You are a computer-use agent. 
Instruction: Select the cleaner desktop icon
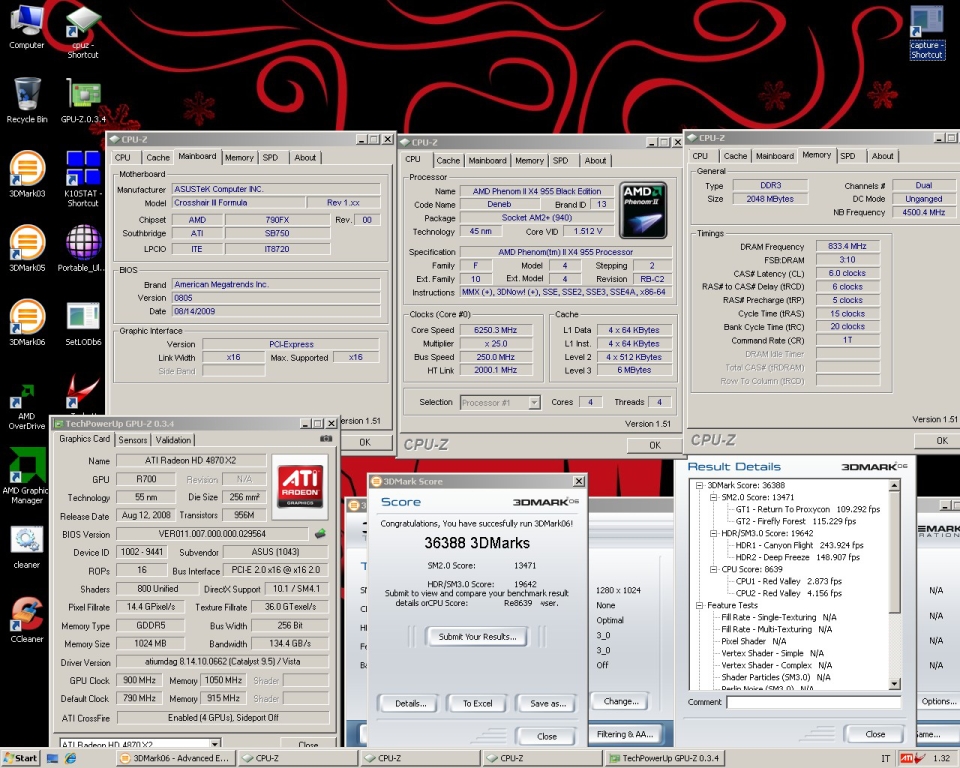(26, 548)
